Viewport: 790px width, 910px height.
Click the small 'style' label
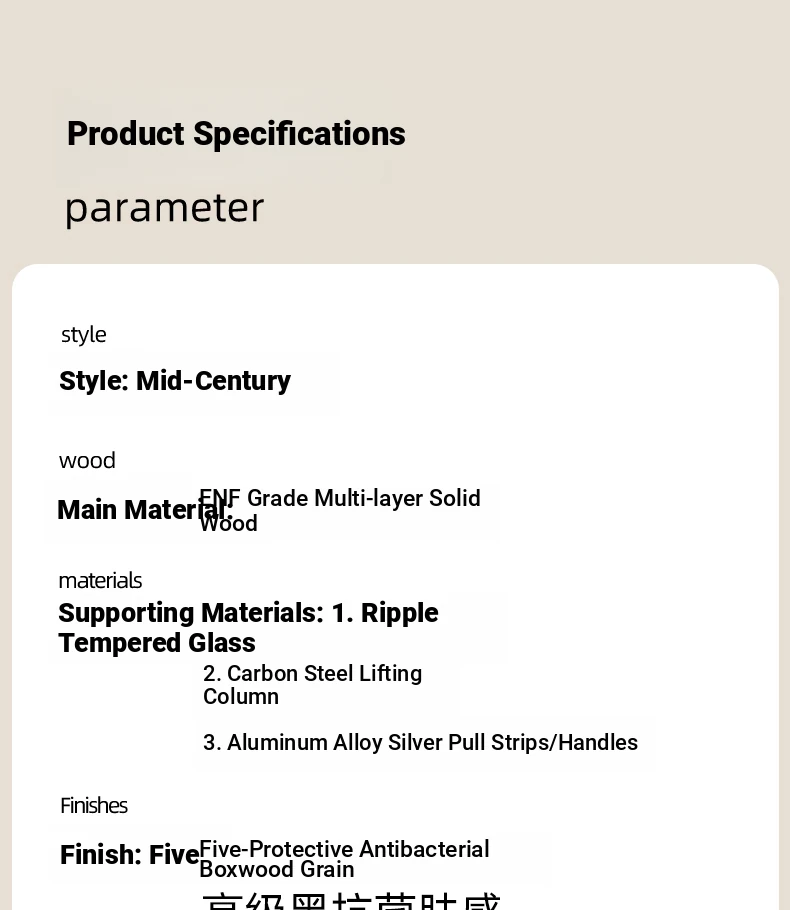(x=83, y=335)
